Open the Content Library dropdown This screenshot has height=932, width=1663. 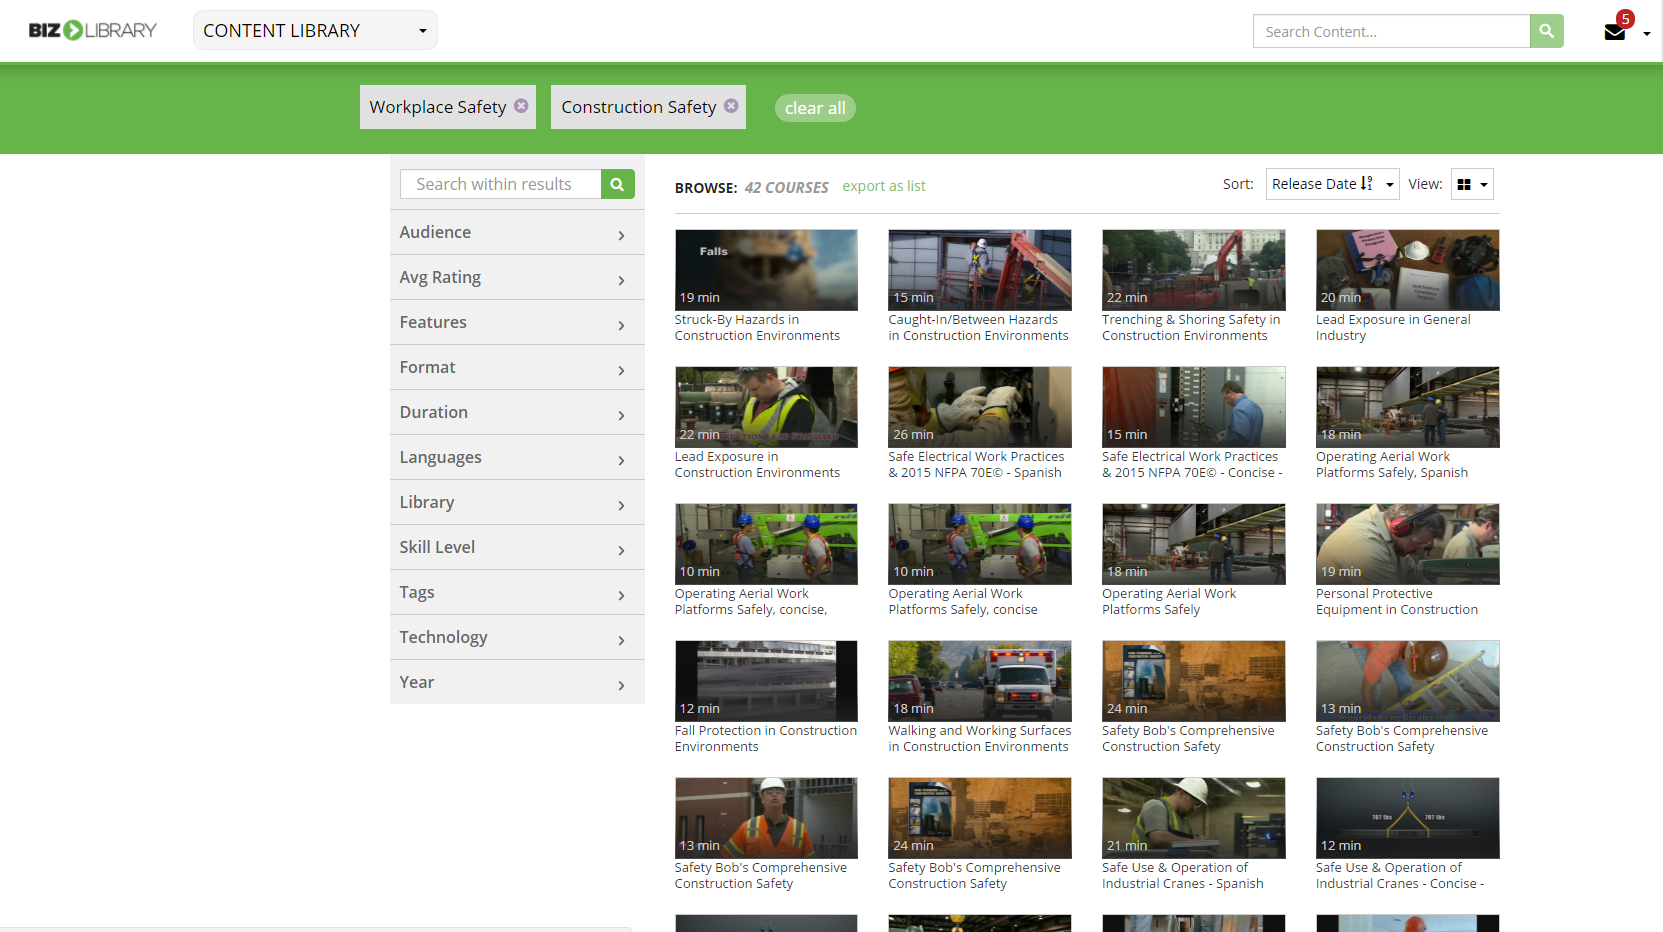[315, 30]
